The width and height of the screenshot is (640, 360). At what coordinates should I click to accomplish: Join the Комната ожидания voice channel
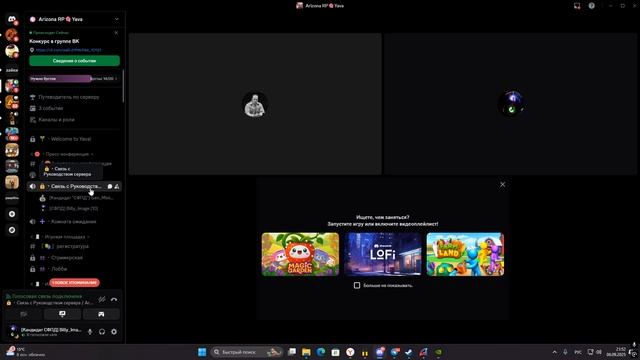(74, 222)
